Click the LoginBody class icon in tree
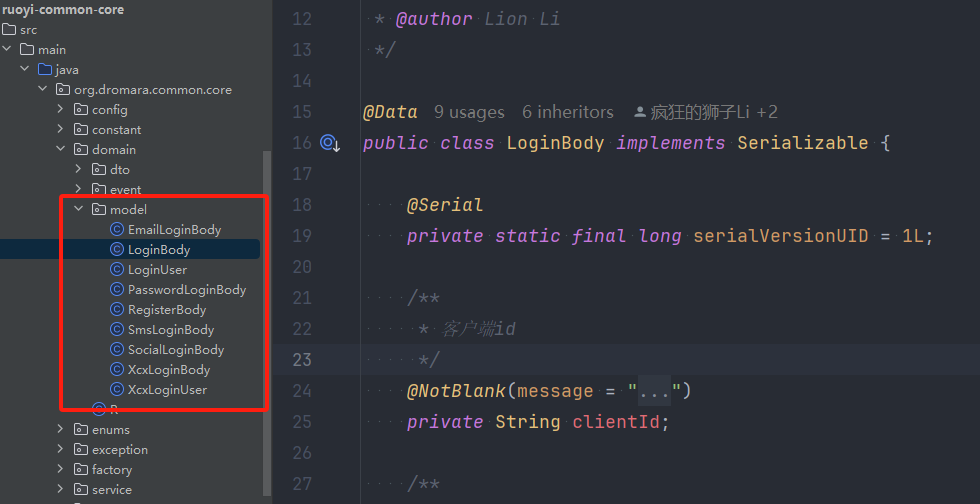 117,250
